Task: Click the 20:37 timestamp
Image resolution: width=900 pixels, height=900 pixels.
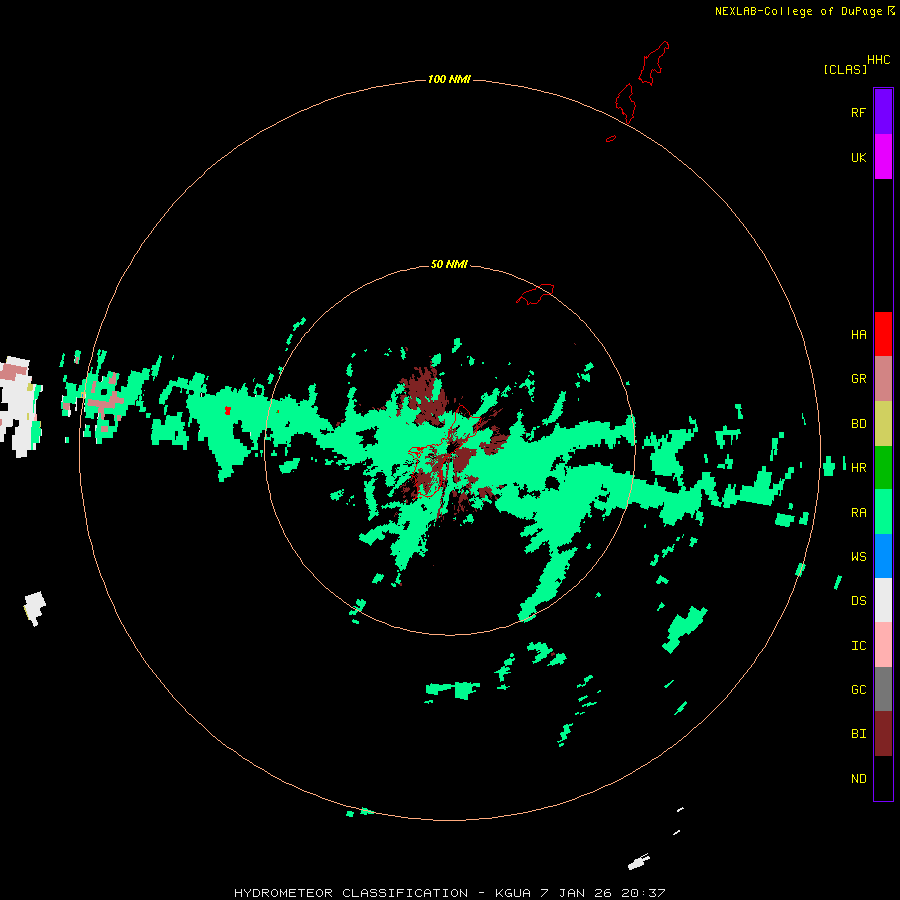Action: [x=643, y=893]
